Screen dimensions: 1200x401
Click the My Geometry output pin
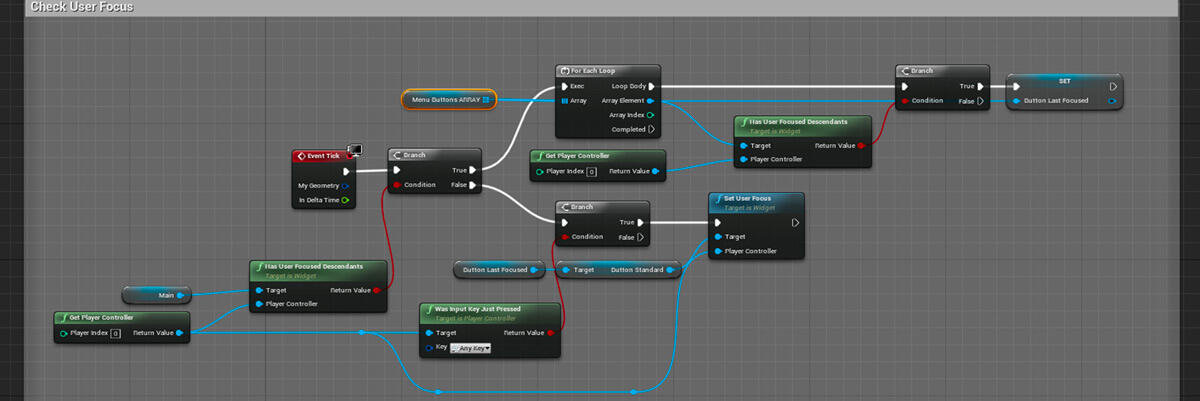[345, 185]
